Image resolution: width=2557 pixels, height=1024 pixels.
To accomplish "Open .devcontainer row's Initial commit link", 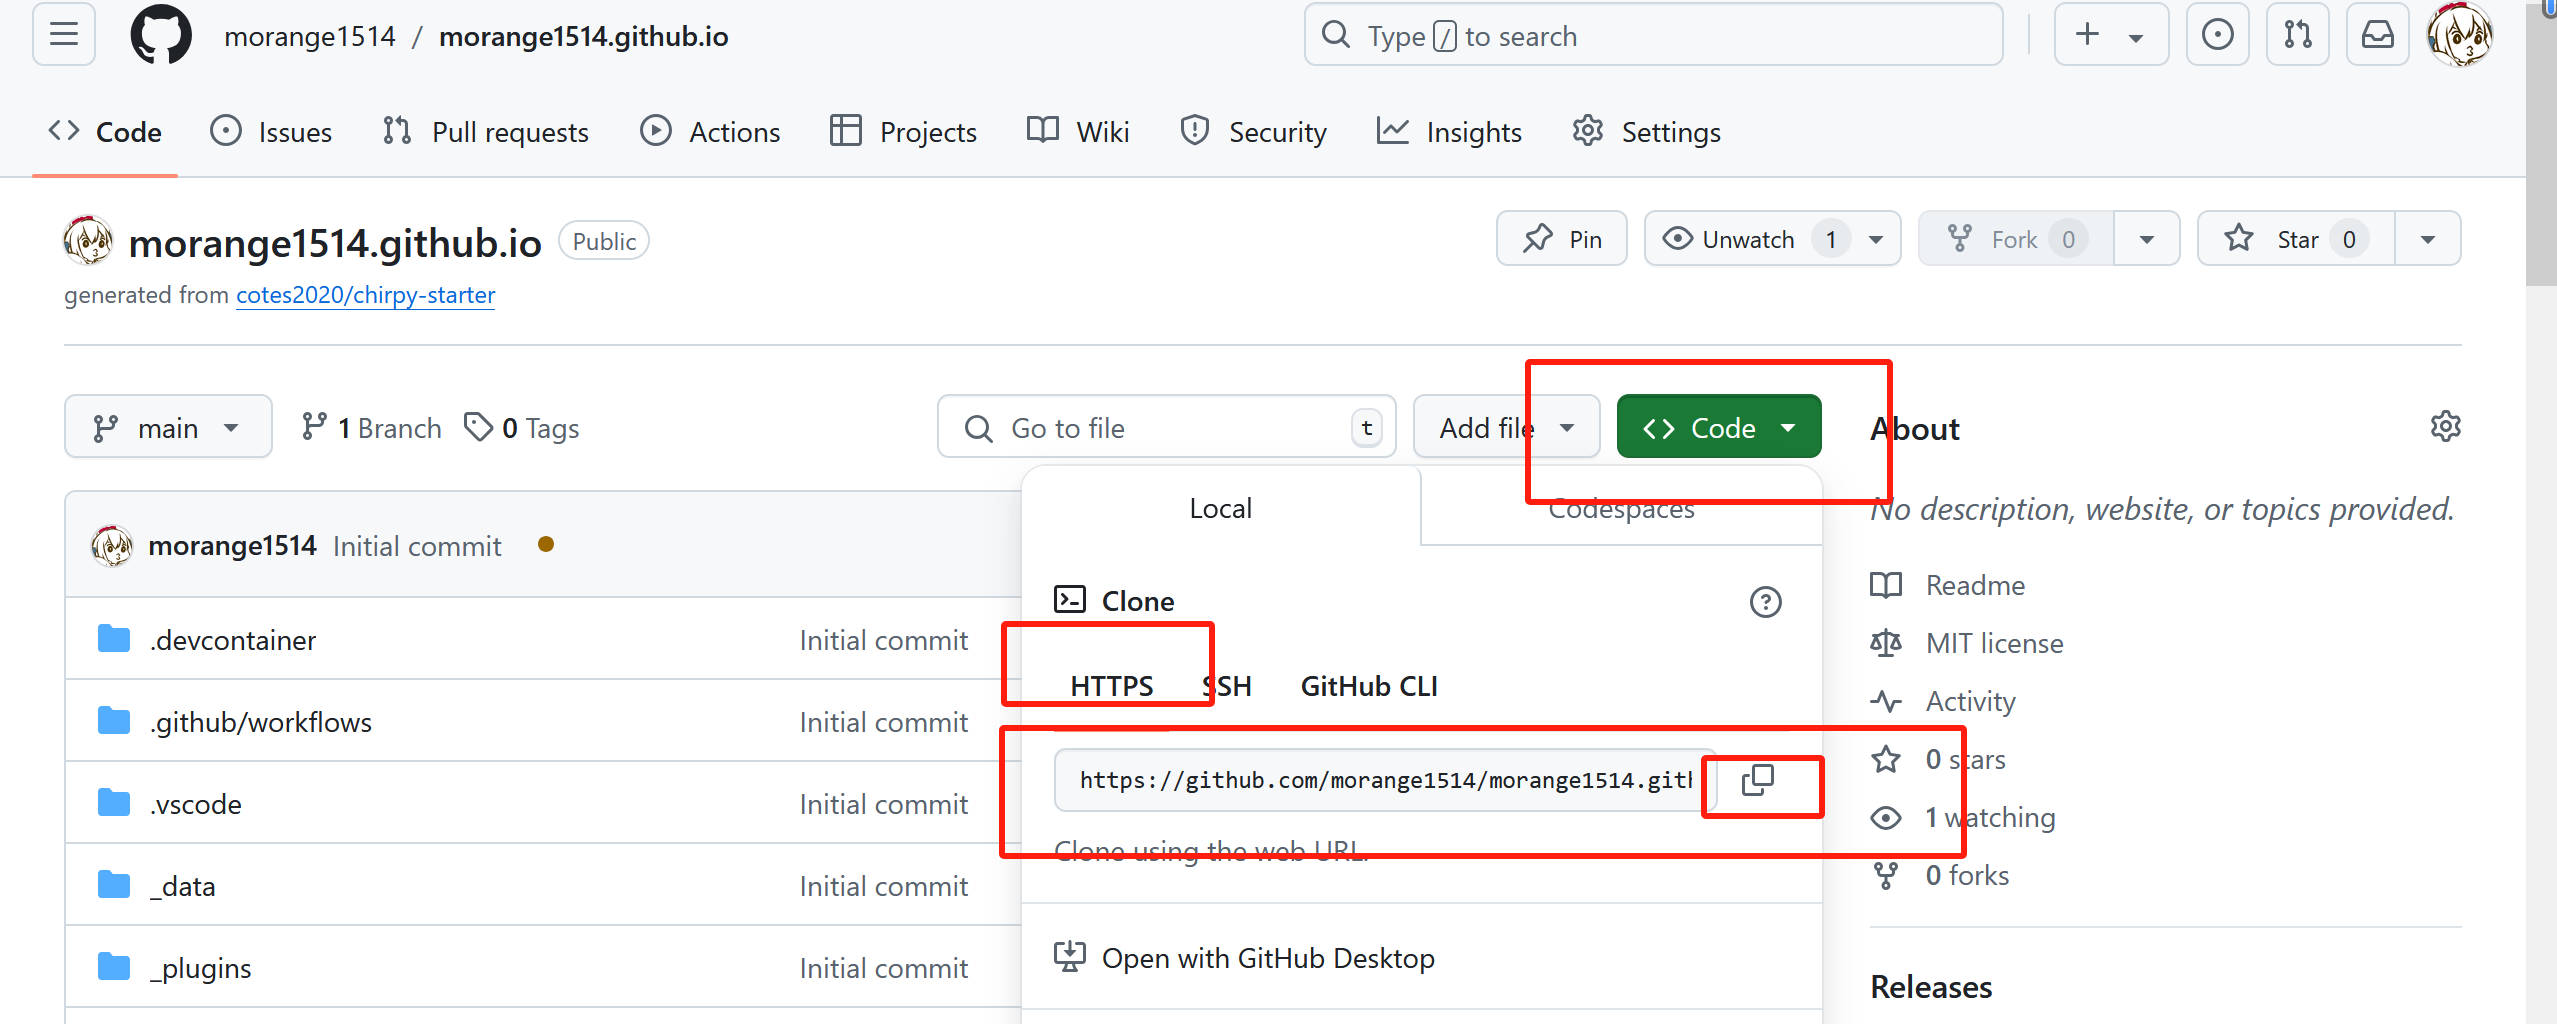I will [884, 640].
